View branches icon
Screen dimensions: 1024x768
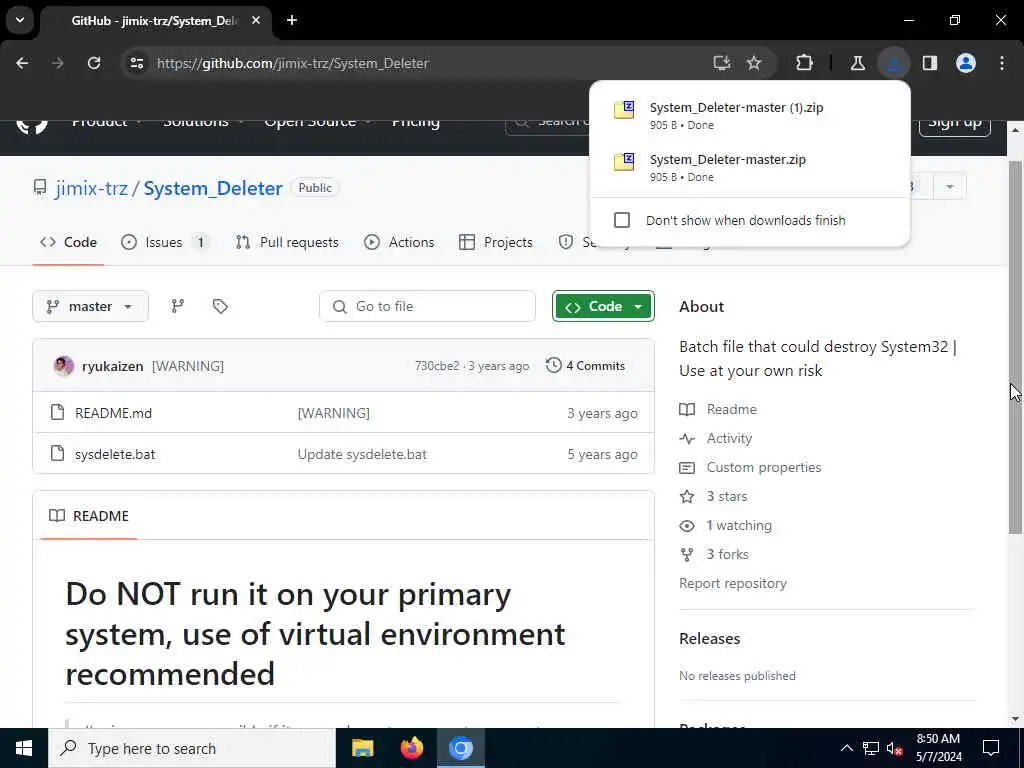178,306
